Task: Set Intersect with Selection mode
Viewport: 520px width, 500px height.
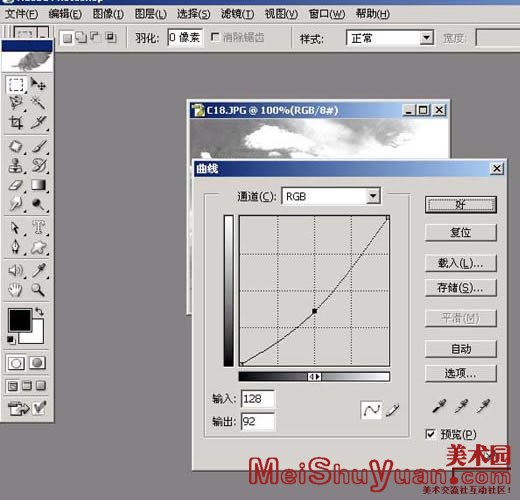Action: pyautogui.click(x=110, y=37)
